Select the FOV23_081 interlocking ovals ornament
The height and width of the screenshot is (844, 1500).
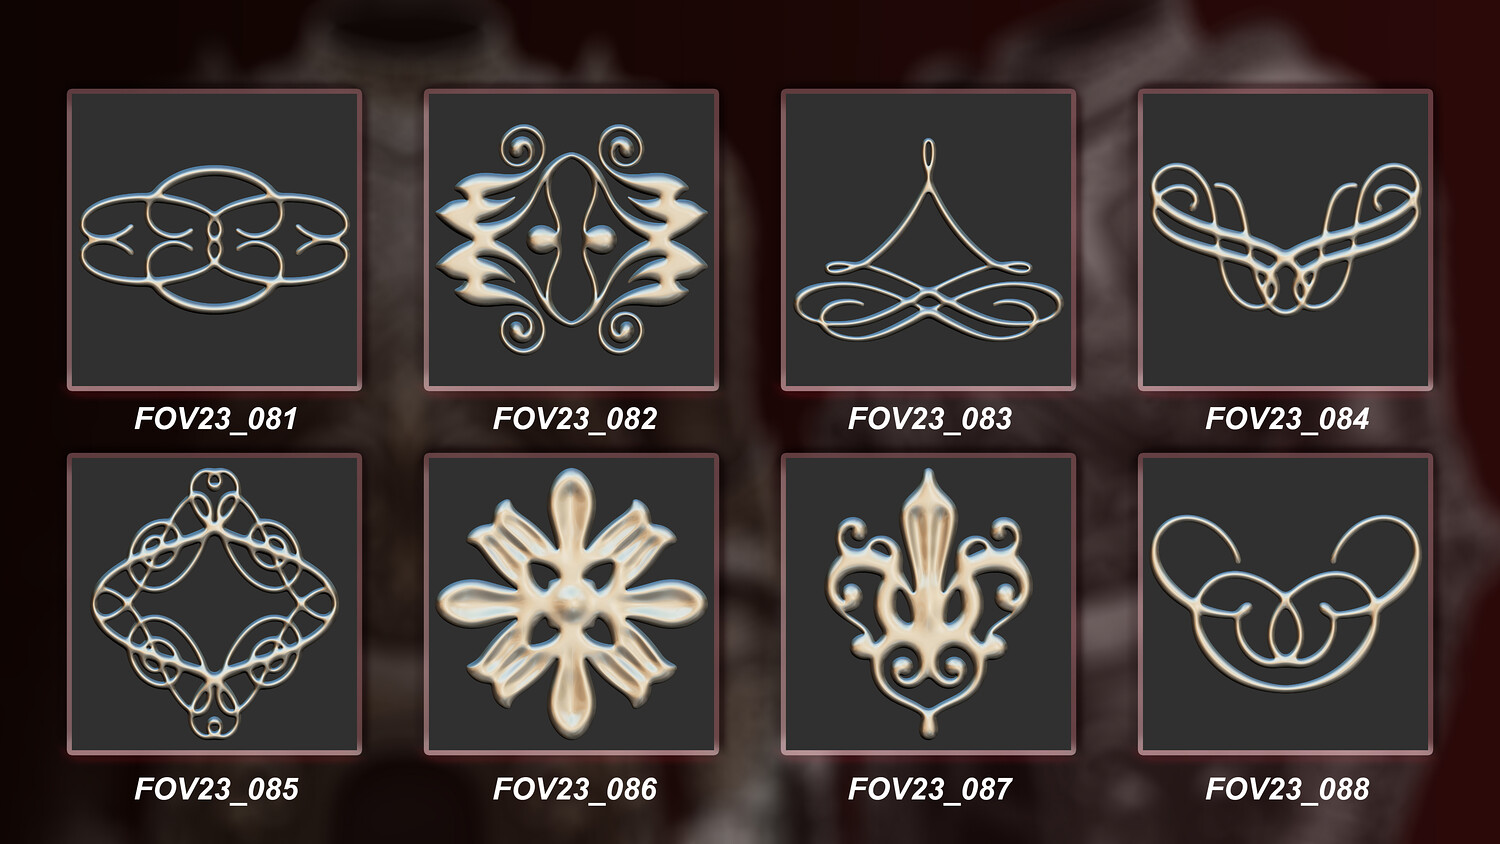tap(214, 240)
